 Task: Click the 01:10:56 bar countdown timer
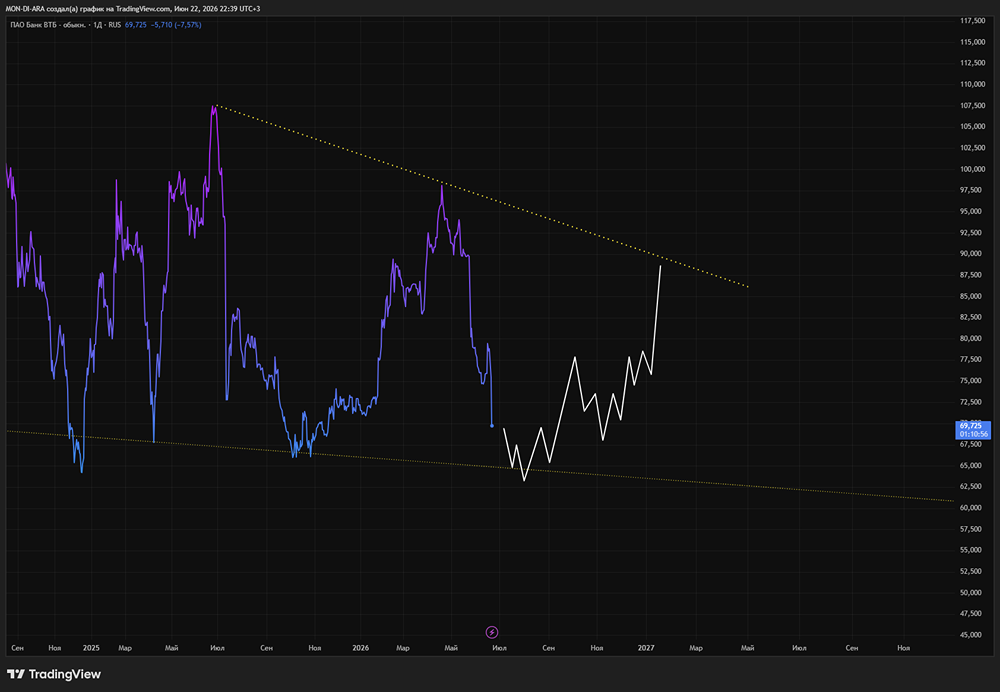[973, 434]
